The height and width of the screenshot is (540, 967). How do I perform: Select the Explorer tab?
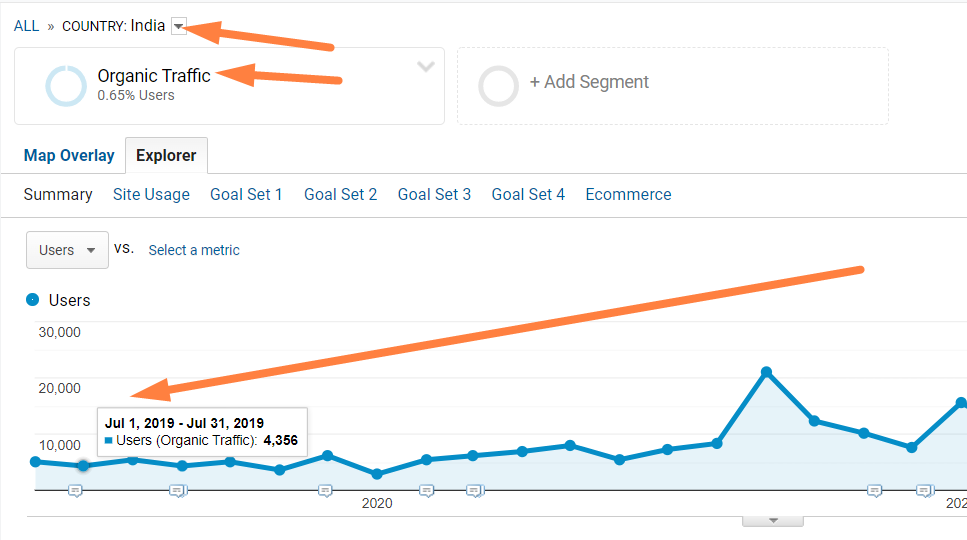point(167,155)
